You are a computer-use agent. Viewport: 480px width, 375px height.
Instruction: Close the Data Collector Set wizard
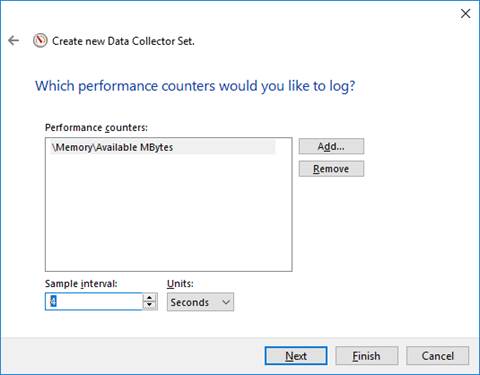coord(465,14)
